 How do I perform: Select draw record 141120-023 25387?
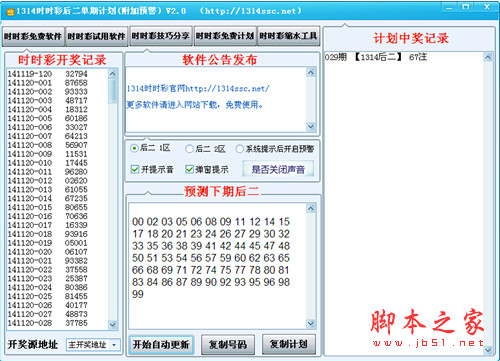(x=48, y=279)
